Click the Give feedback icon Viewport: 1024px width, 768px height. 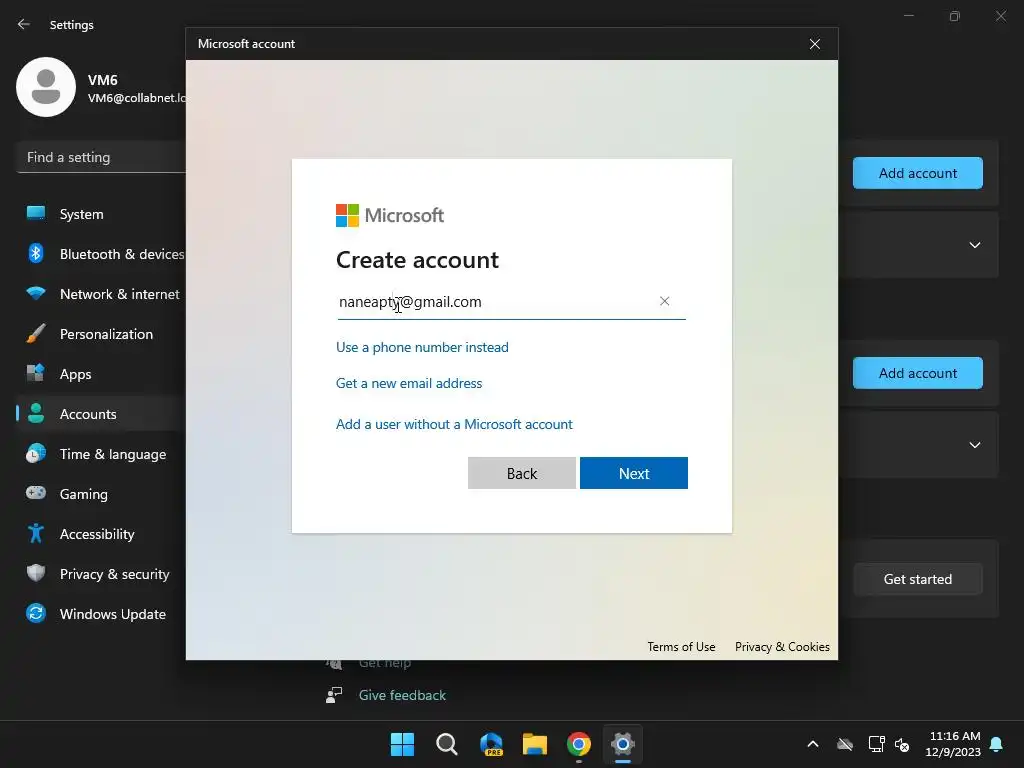pyautogui.click(x=334, y=695)
